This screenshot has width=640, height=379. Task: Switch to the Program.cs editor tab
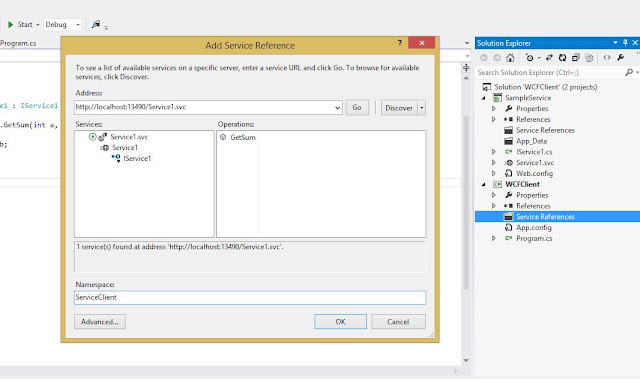pyautogui.click(x=18, y=43)
